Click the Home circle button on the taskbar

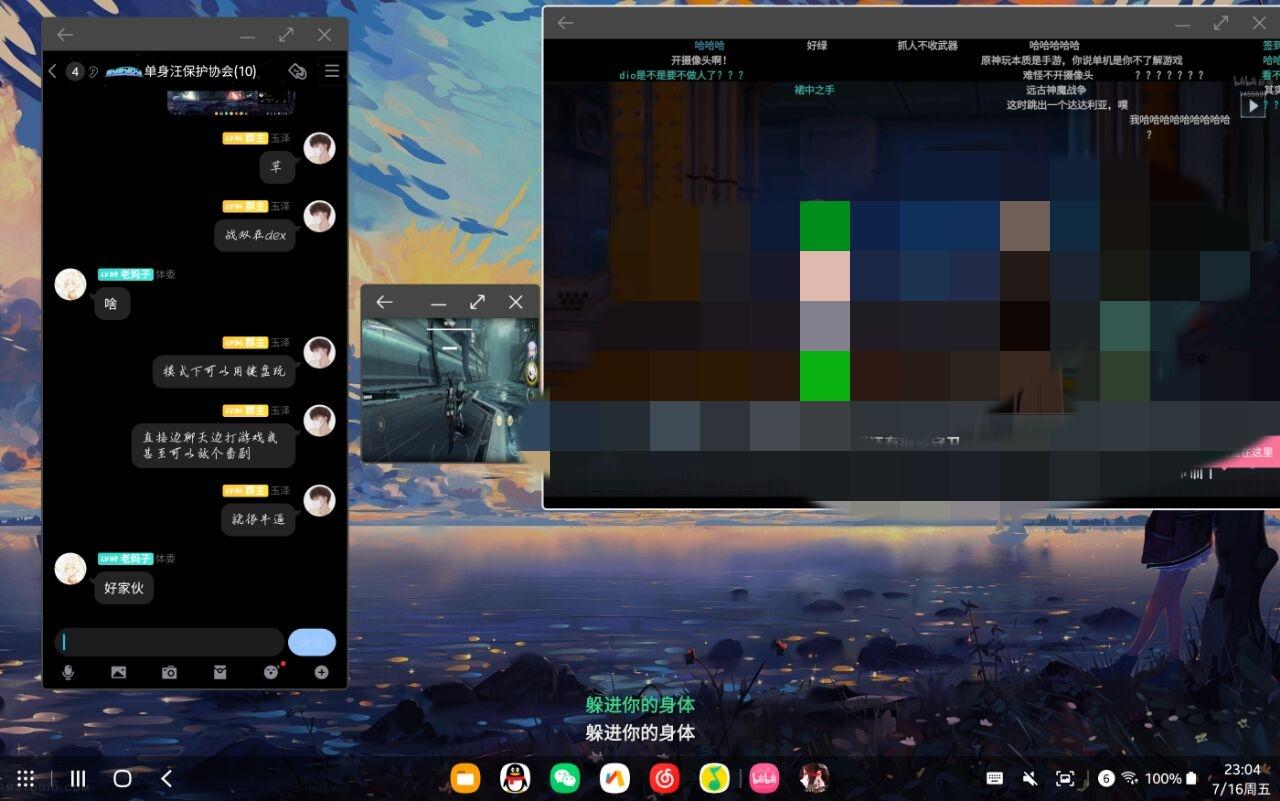pos(122,778)
